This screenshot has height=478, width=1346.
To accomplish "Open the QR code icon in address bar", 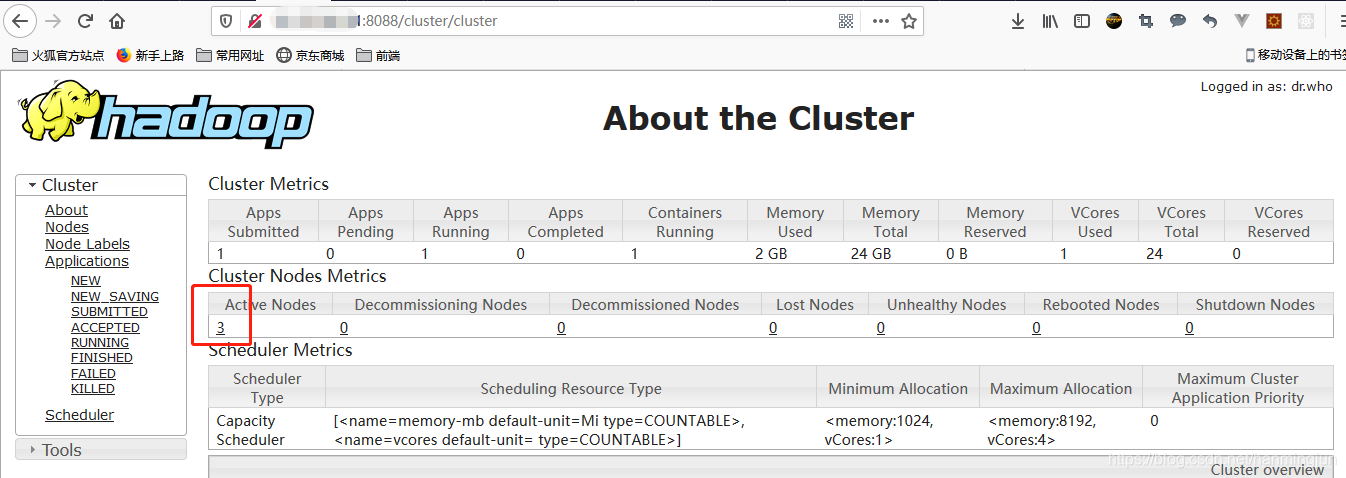I will coord(847,21).
